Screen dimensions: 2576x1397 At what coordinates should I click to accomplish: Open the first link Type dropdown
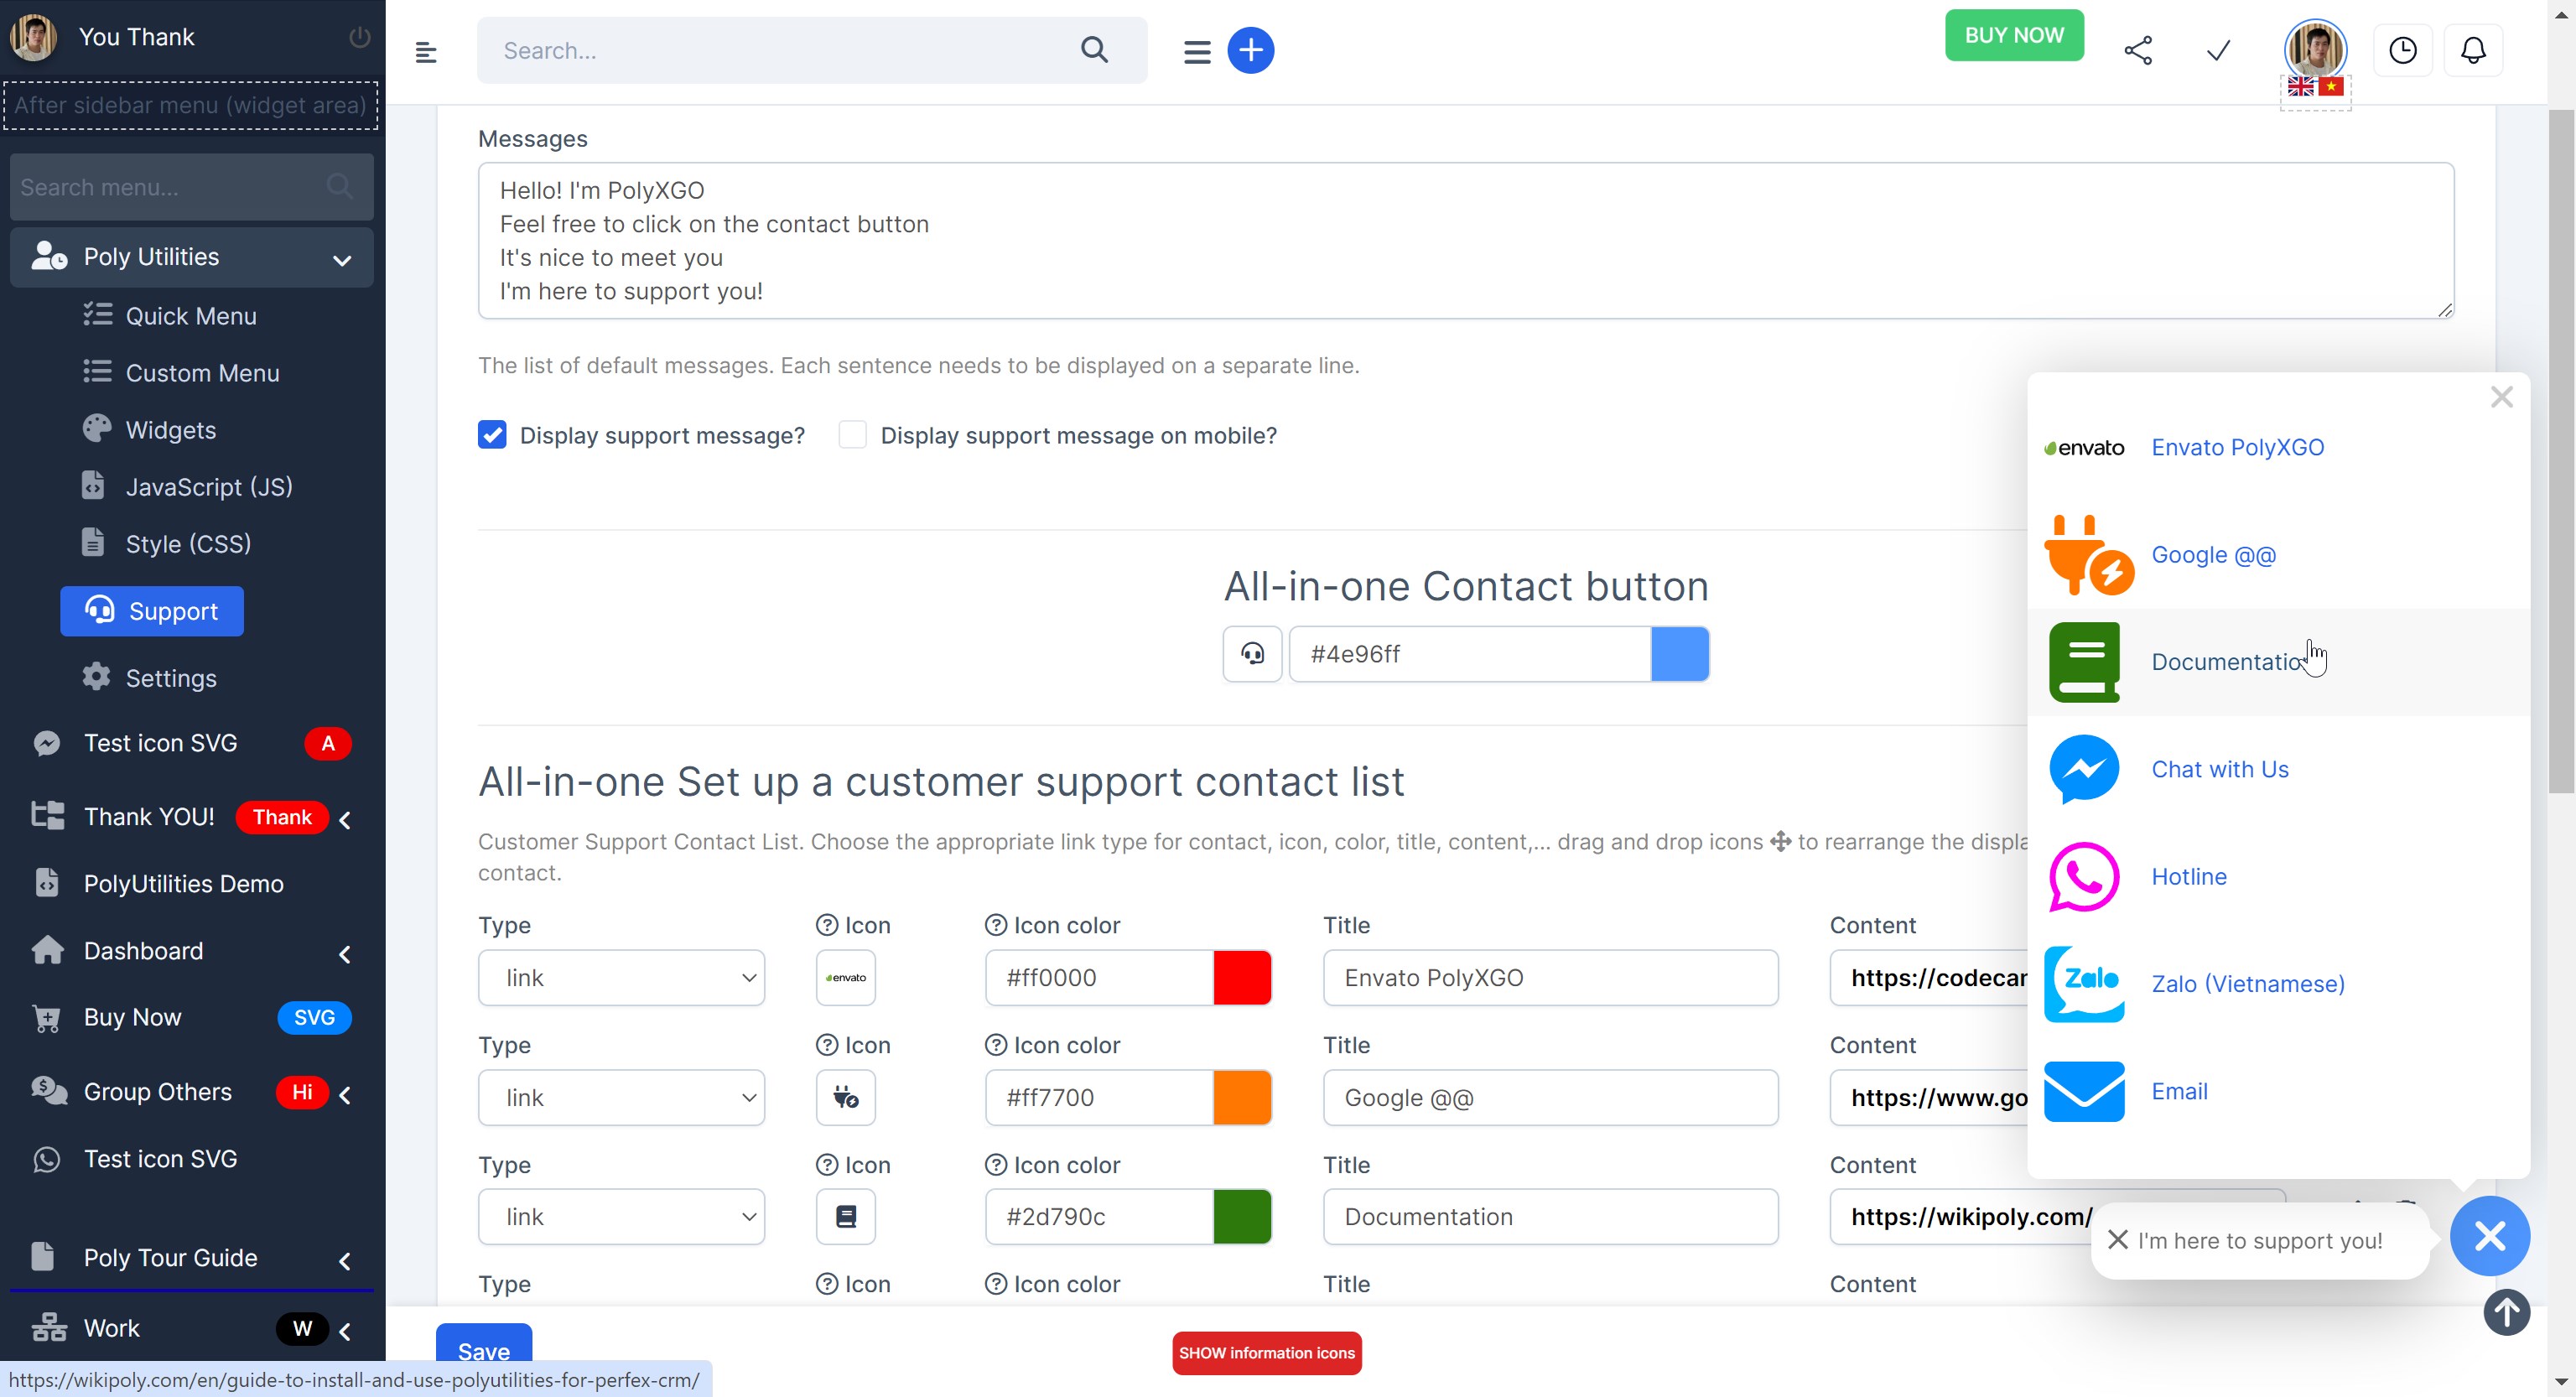(x=621, y=977)
